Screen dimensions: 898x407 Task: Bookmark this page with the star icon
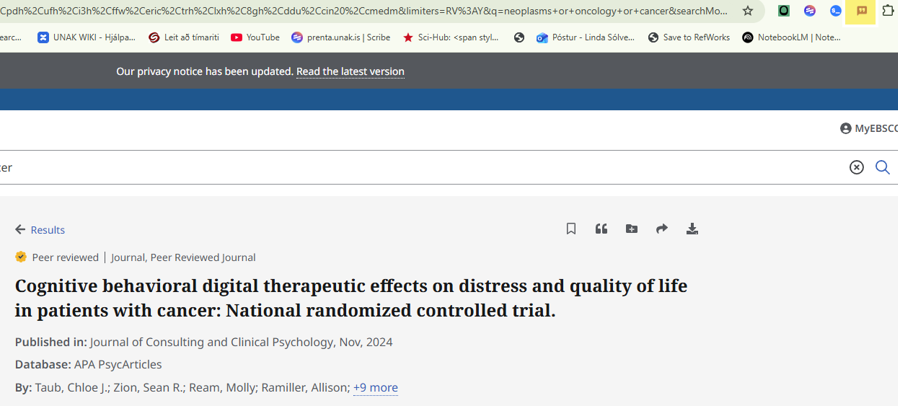[747, 10]
